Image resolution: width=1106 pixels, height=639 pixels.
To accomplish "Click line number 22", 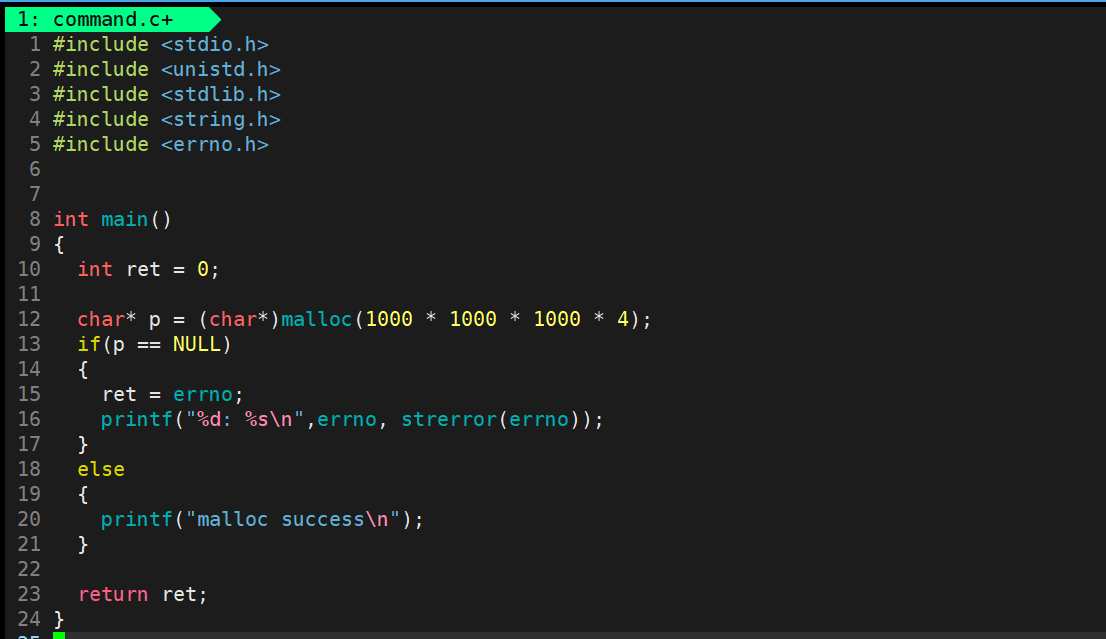I will point(29,569).
